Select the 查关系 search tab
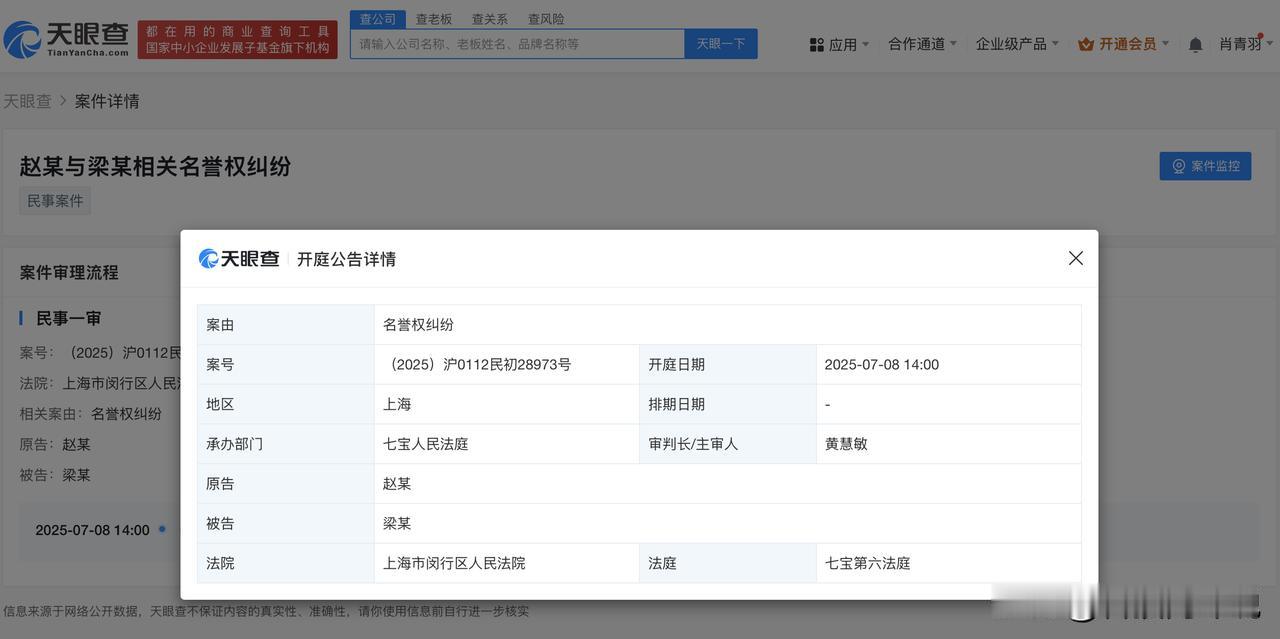The image size is (1280, 639). [x=490, y=19]
